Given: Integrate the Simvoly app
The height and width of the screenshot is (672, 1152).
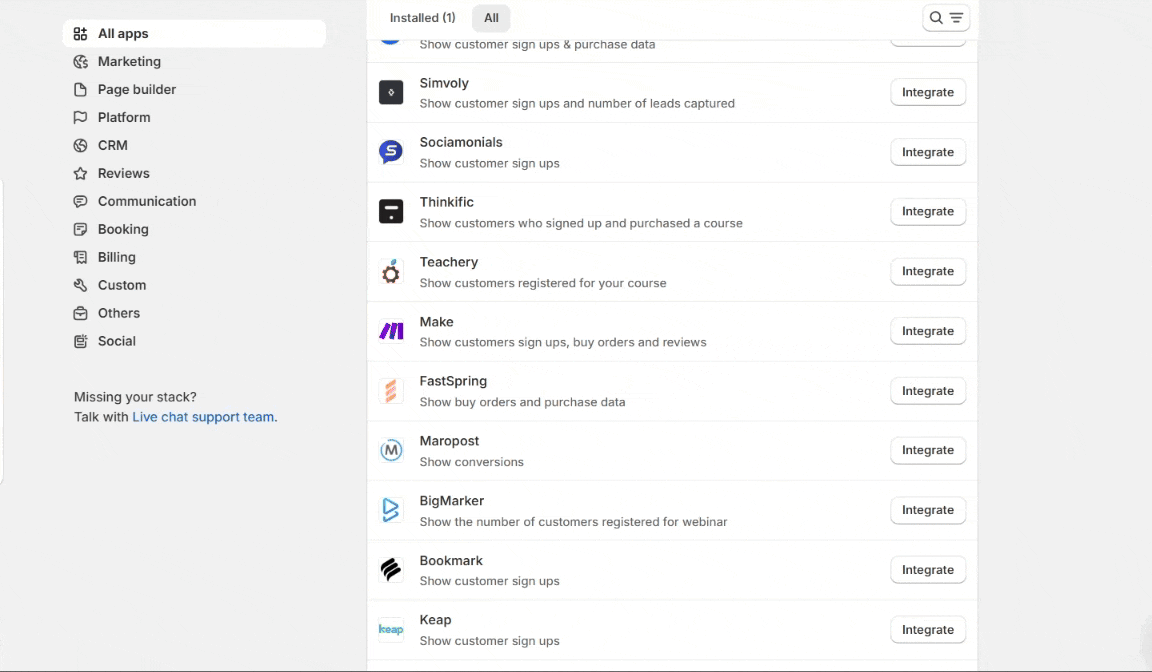Looking at the screenshot, I should [x=928, y=93].
